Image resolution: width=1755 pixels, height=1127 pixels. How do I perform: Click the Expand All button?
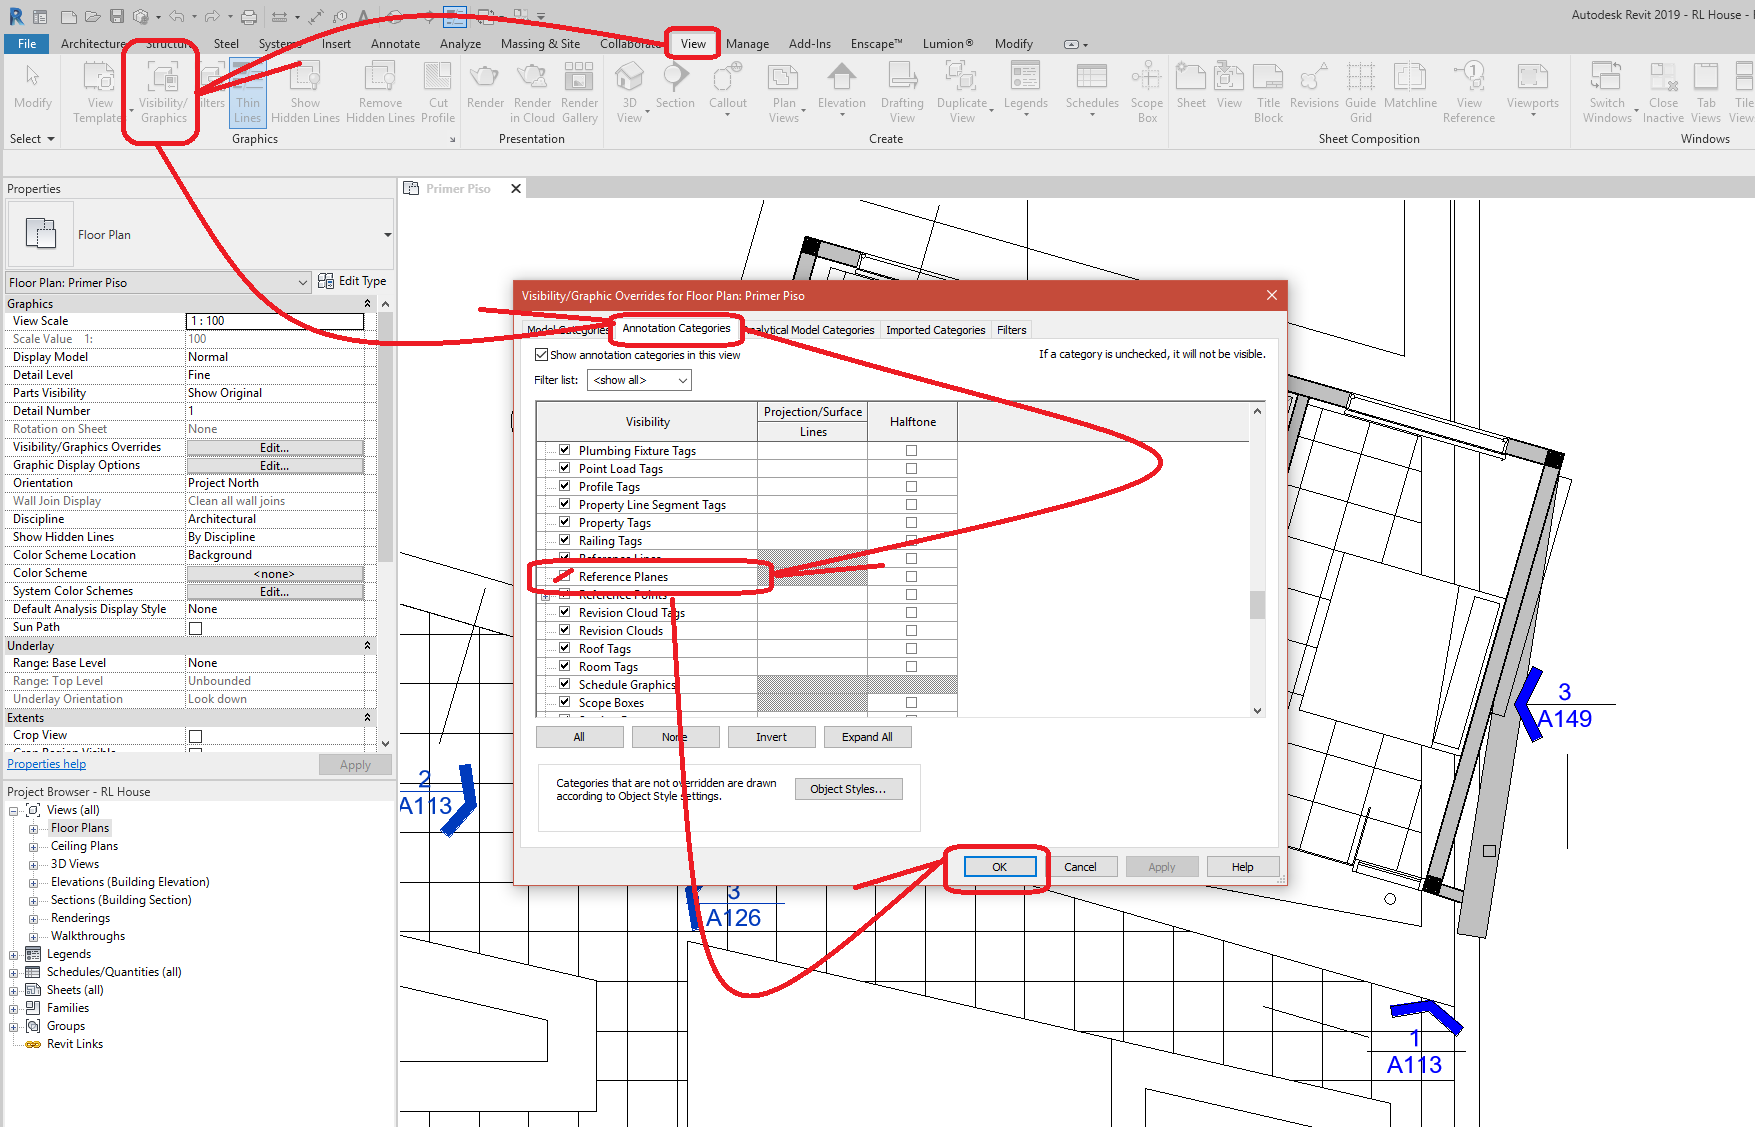[867, 737]
